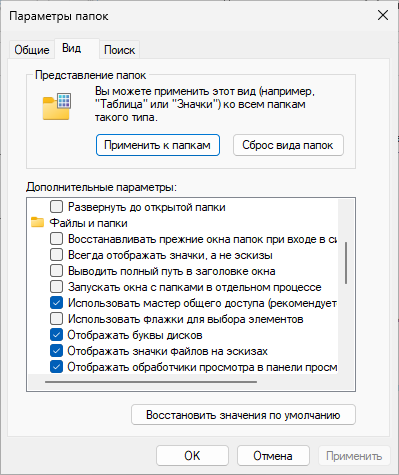Viewport: 399px width, 475px height.
Task: Tick Запускать окна с папками в отдельном процессе
Action: tap(56, 287)
